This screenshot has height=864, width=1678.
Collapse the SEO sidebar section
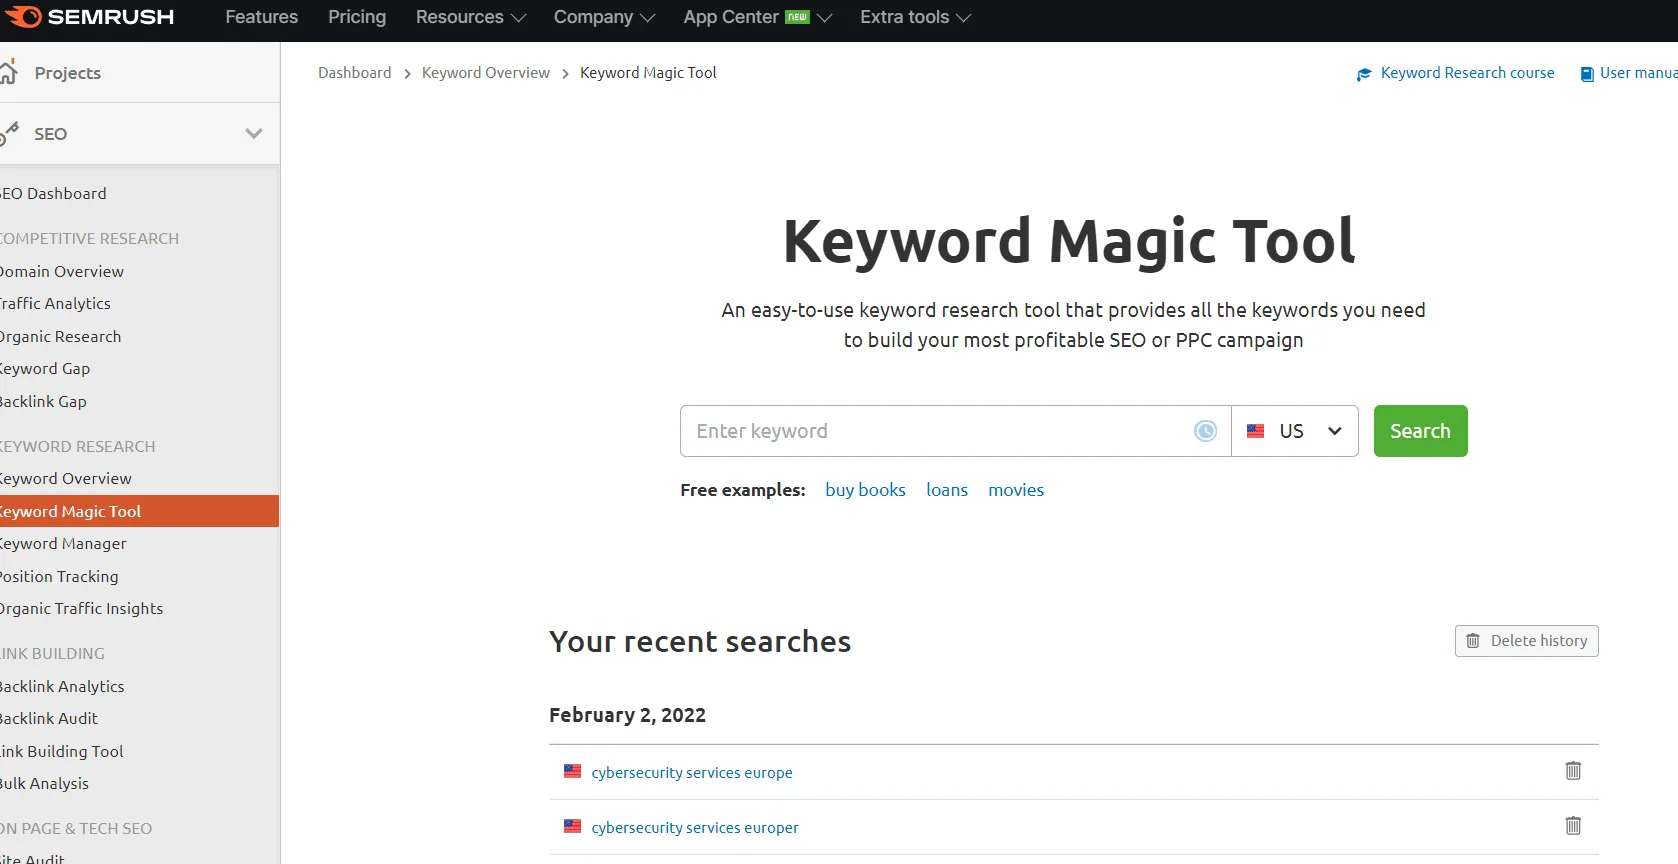click(254, 133)
